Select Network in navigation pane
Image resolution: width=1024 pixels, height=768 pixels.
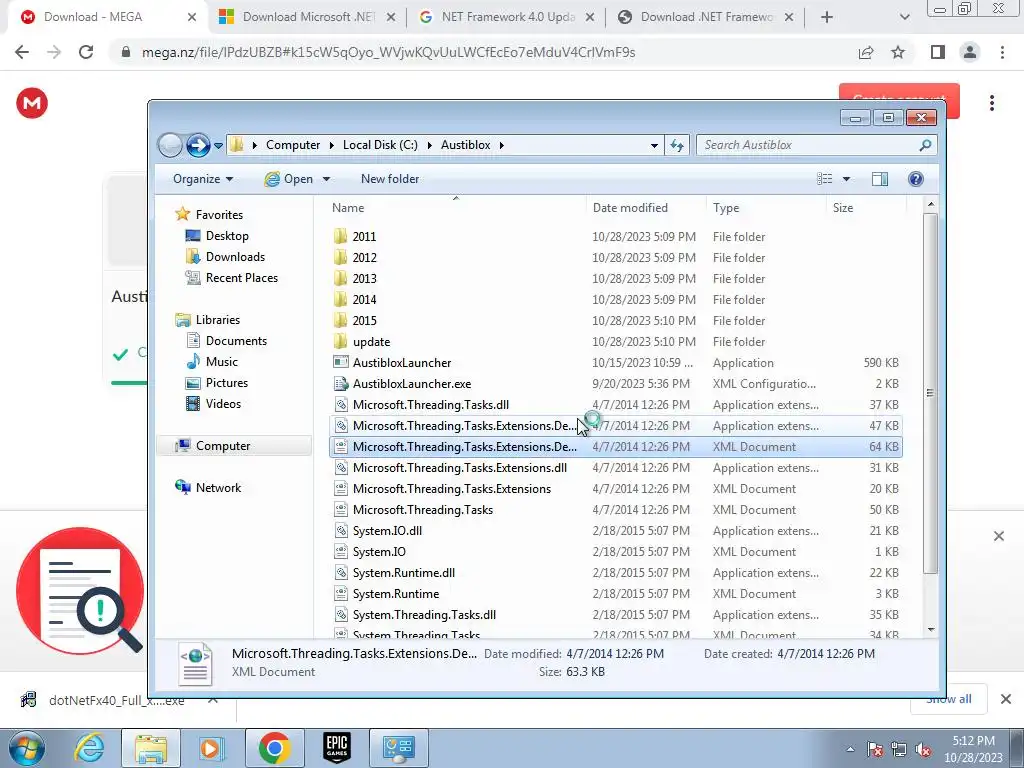point(208,487)
